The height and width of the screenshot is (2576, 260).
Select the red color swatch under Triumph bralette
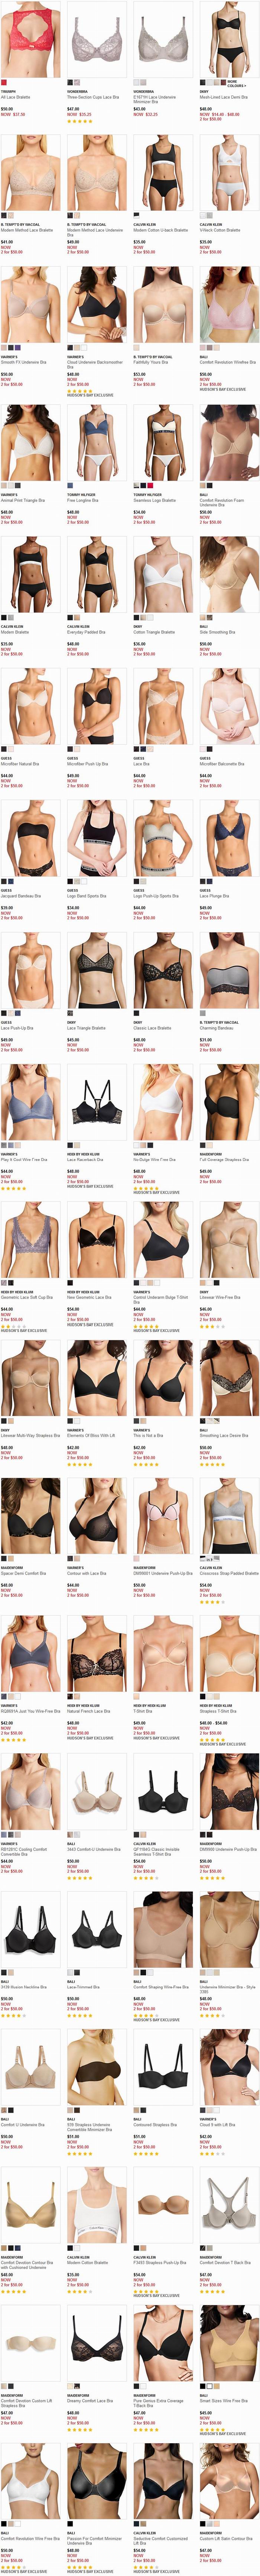click(3, 83)
